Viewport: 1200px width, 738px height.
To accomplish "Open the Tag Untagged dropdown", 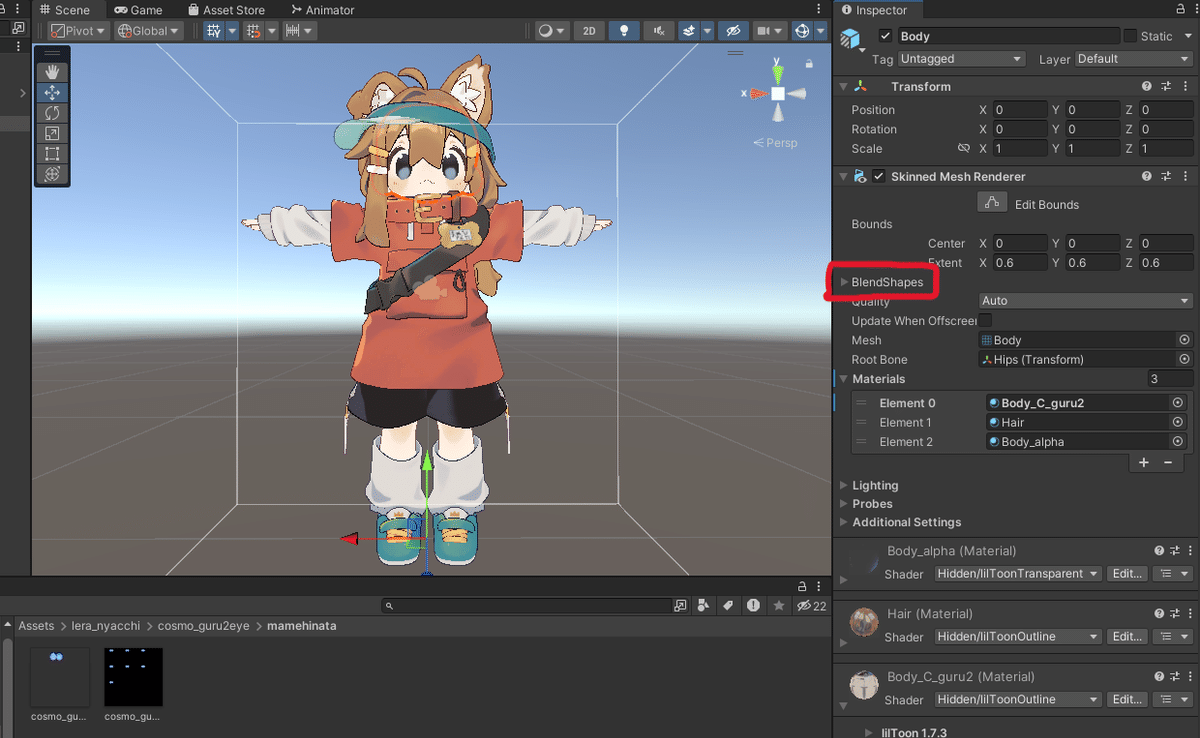I will (x=961, y=59).
